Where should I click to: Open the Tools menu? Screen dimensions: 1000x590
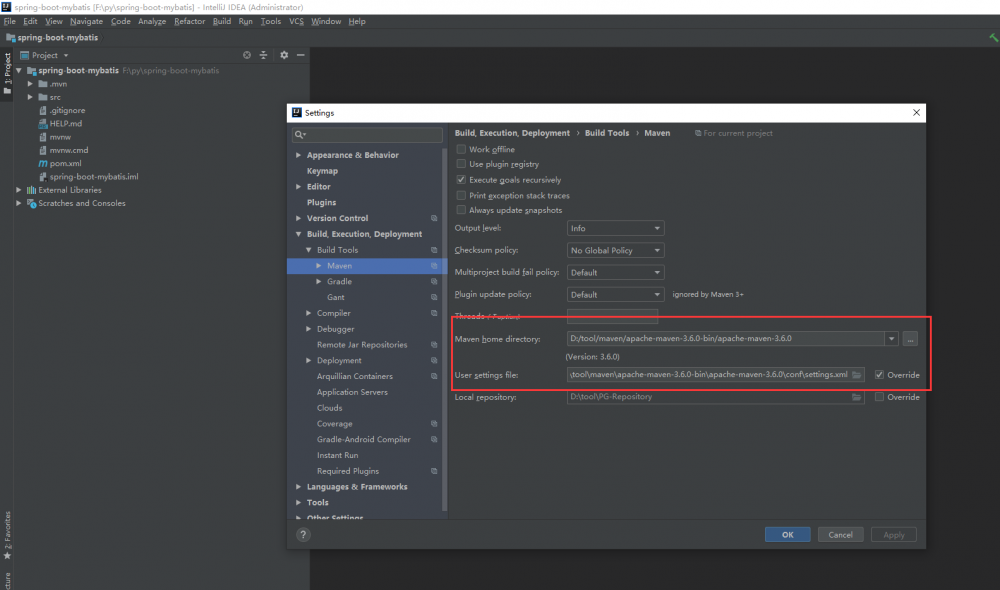[x=270, y=21]
